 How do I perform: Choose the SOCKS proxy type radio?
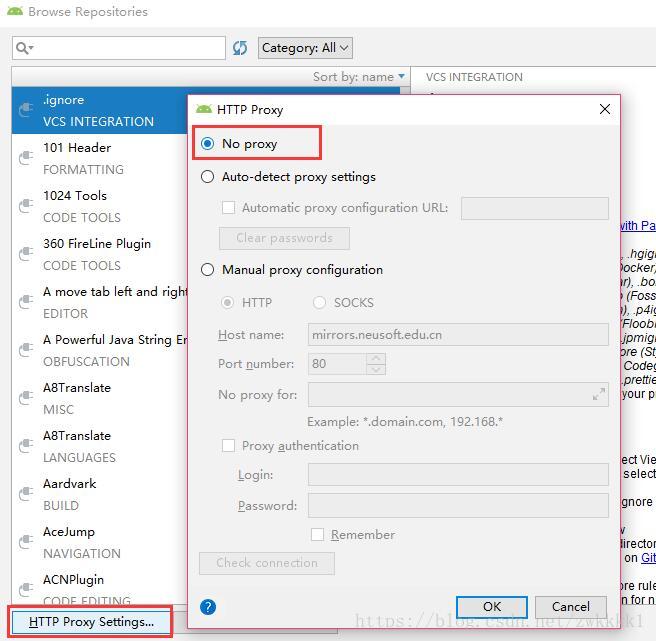point(319,303)
